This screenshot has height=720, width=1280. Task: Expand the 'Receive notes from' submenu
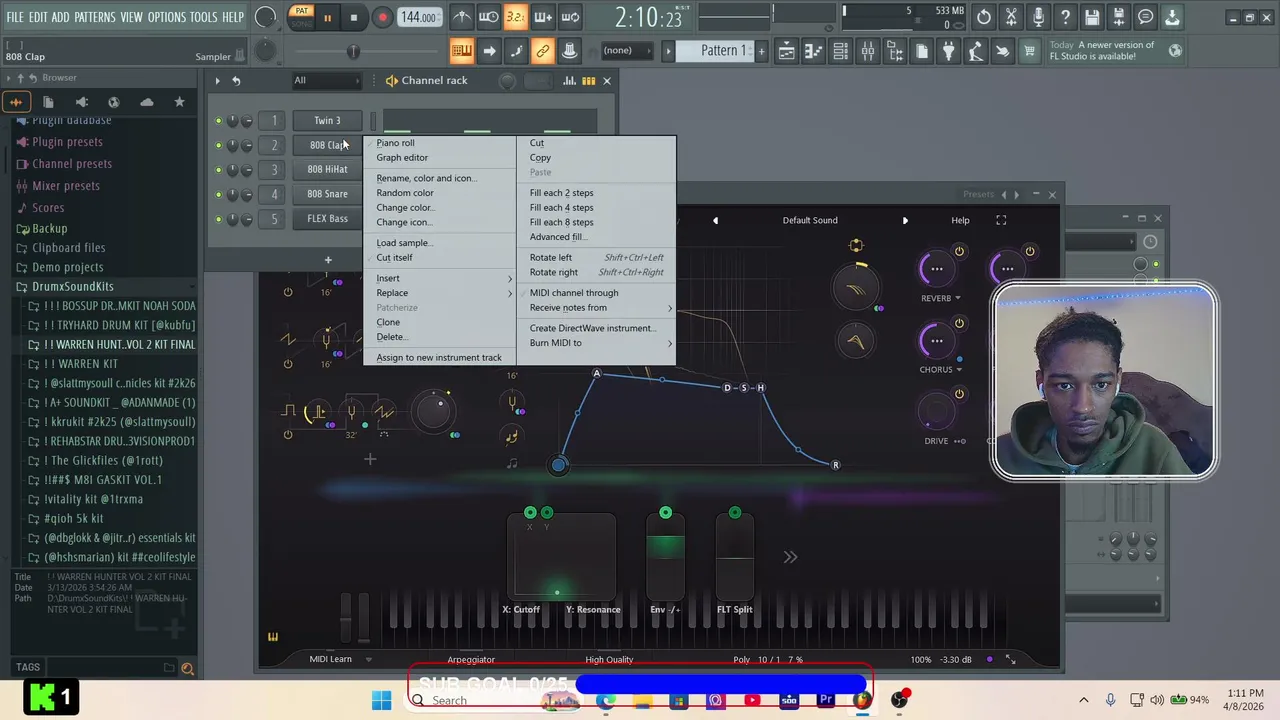tap(598, 308)
